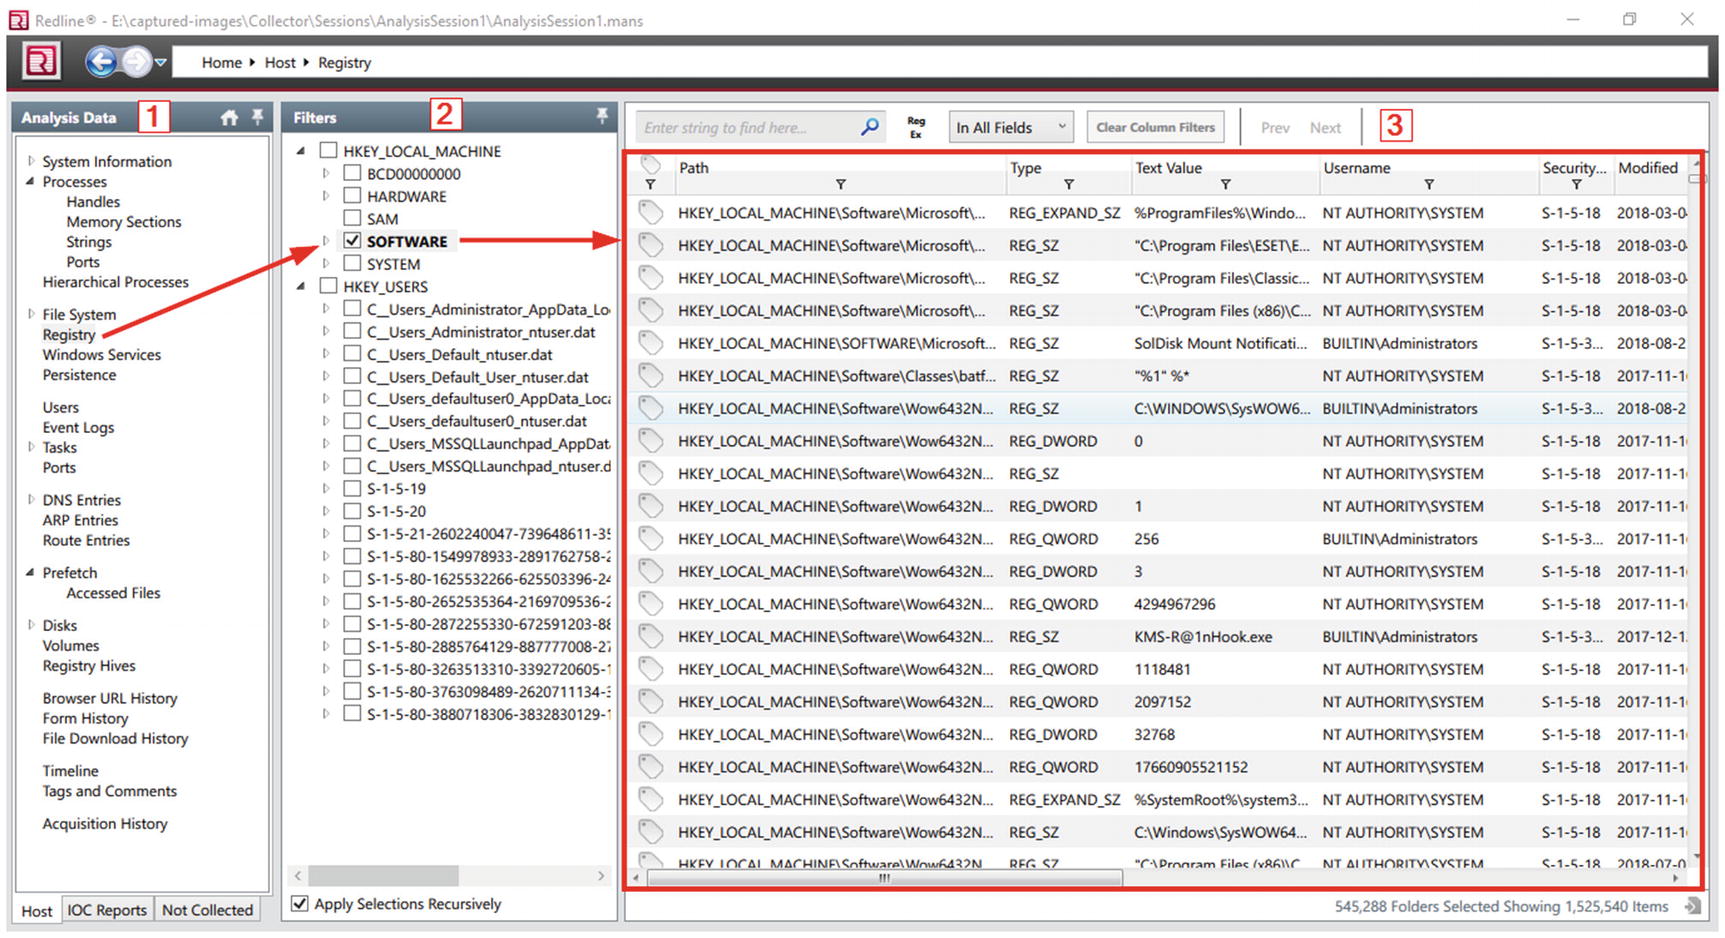Expand the System Information node
The height and width of the screenshot is (938, 1725).
point(30,161)
